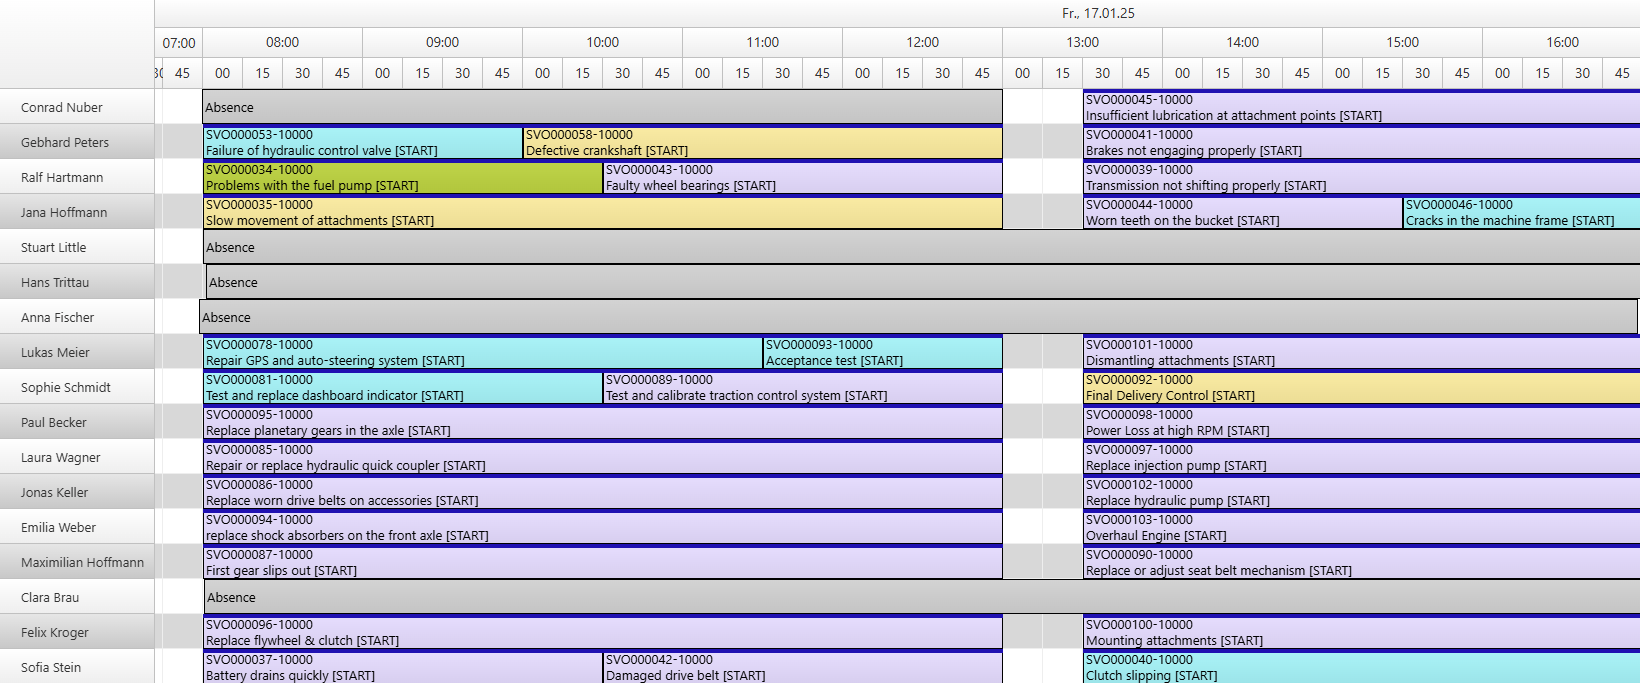Select Repair GPS and auto-steering system task
The width and height of the screenshot is (1640, 683).
[482, 353]
